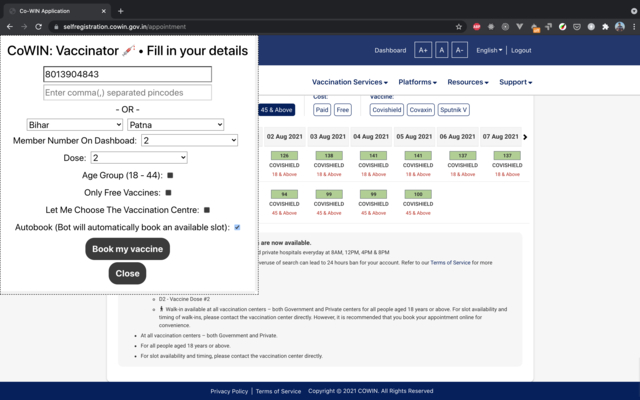Click the mobile number field 8013904843

pos(127,74)
